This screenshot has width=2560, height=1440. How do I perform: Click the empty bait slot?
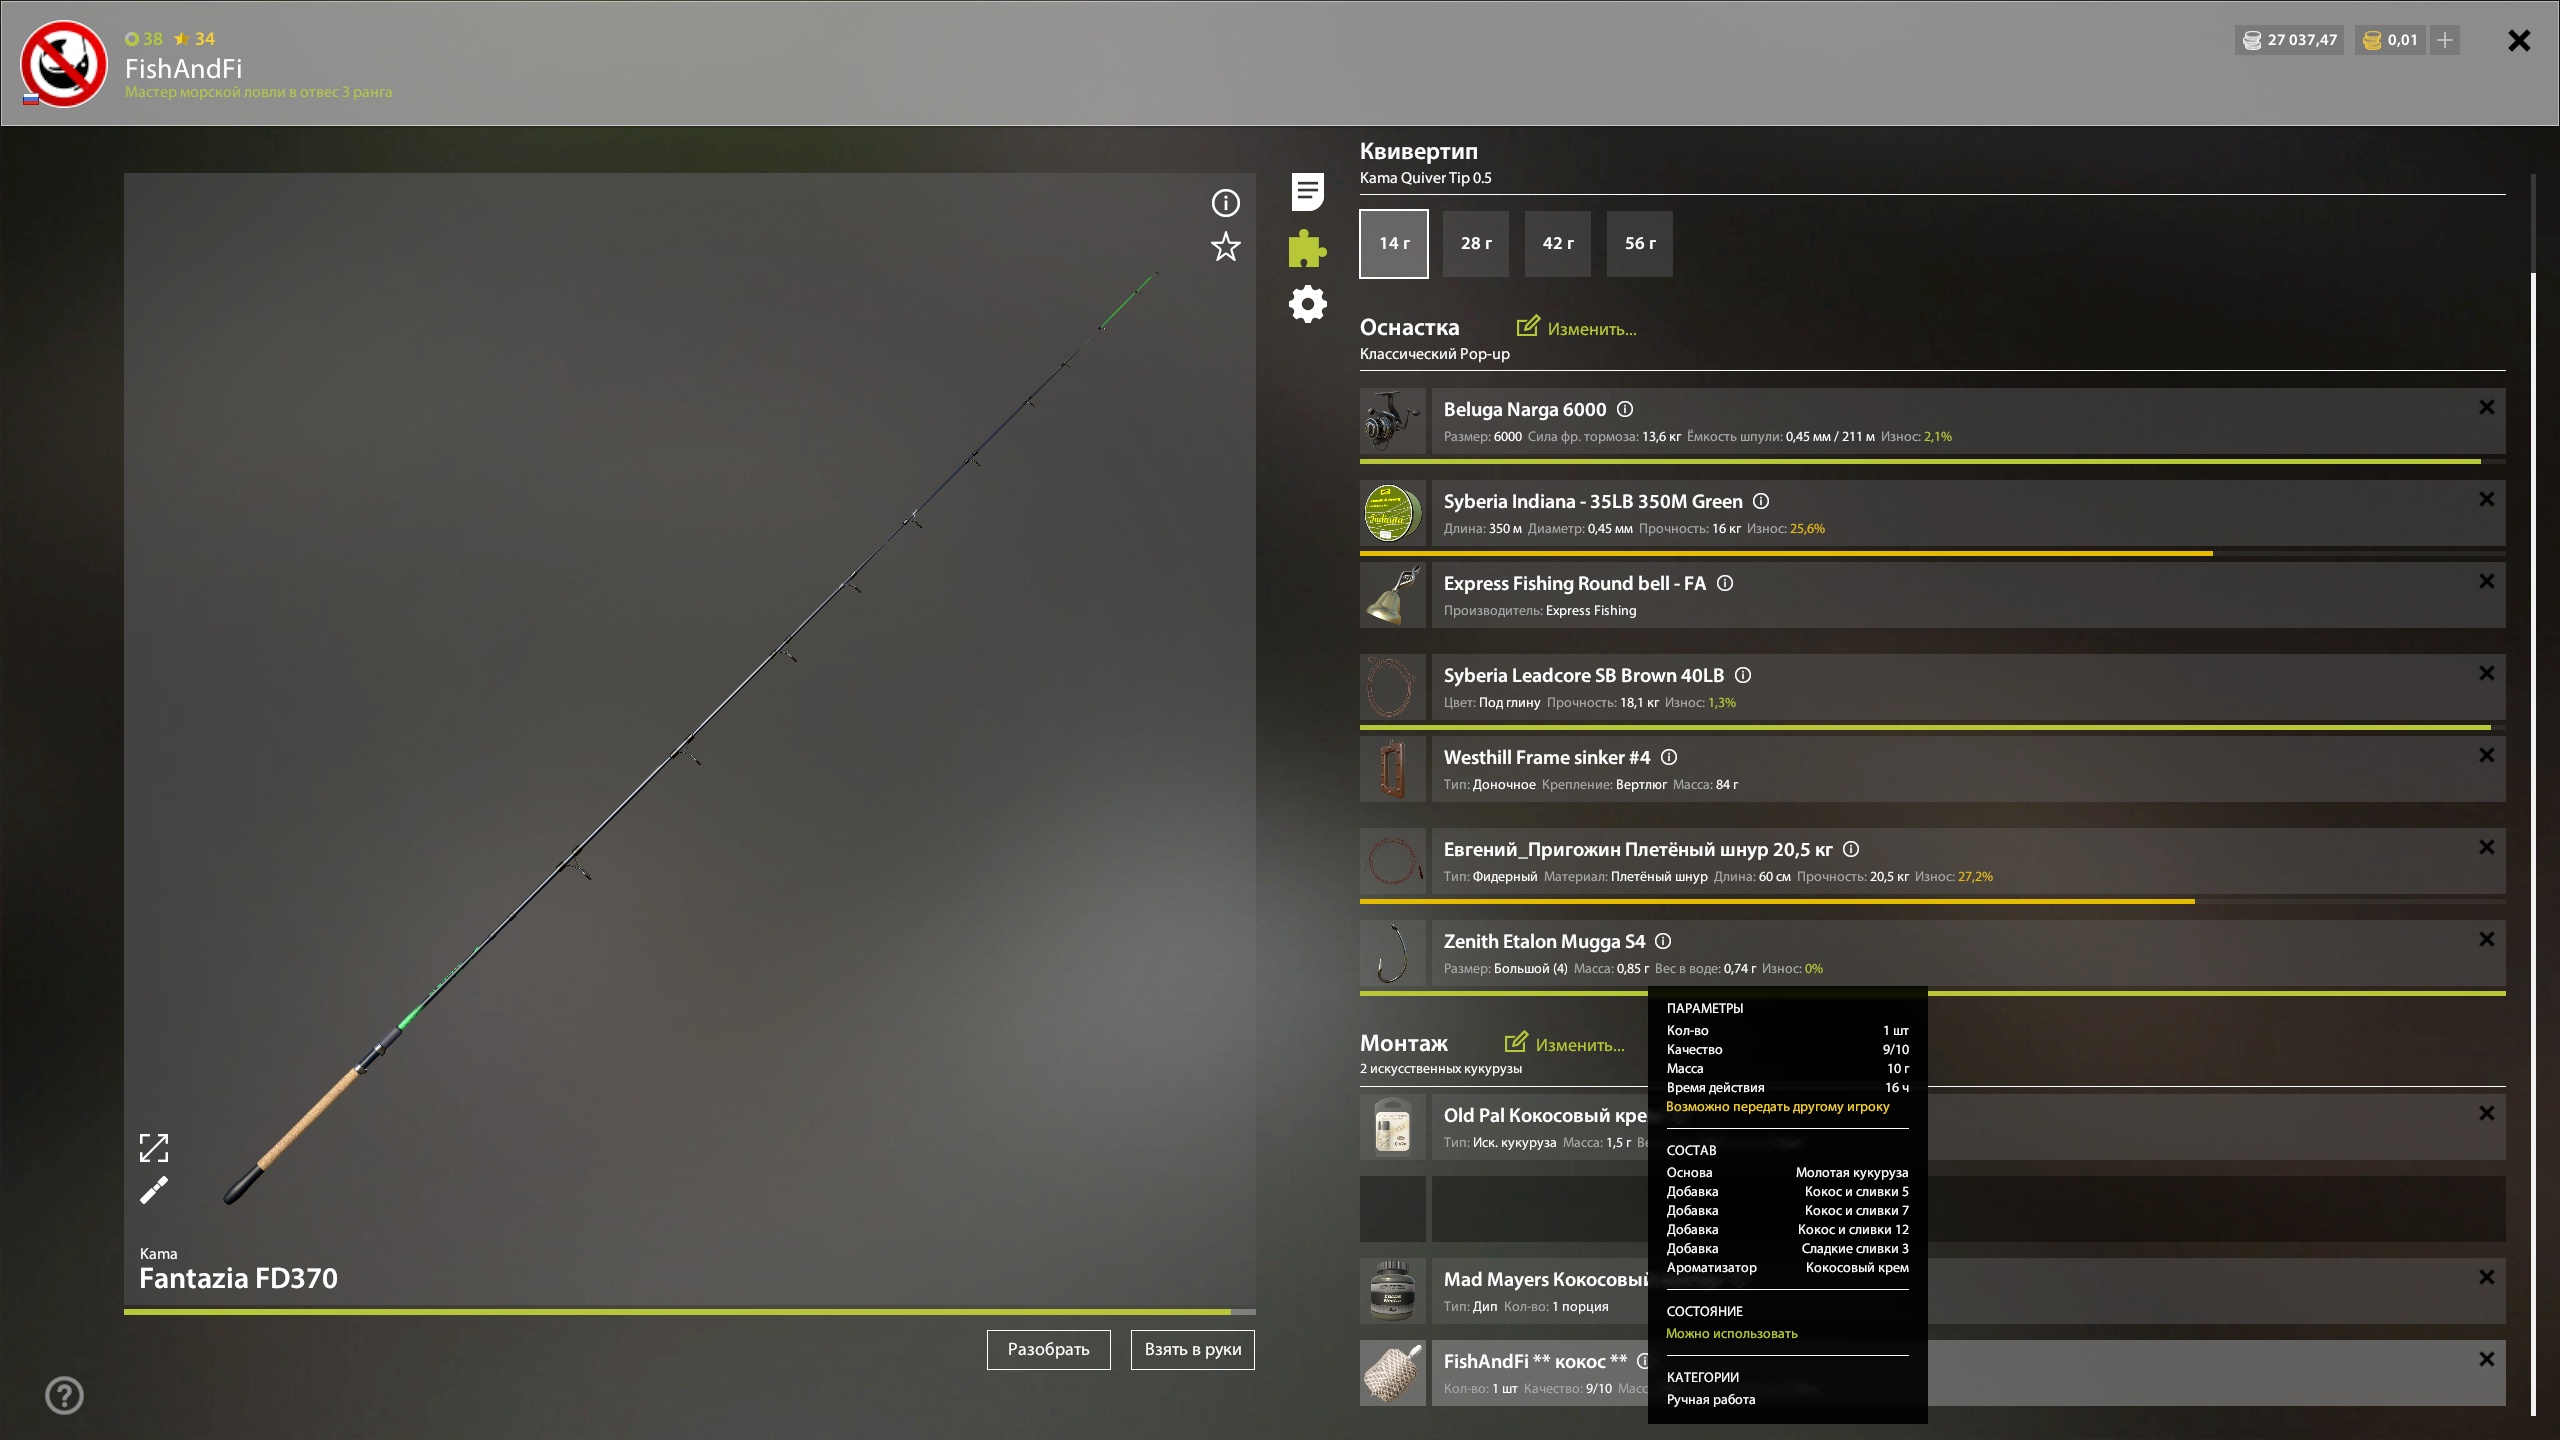tap(1933, 1209)
